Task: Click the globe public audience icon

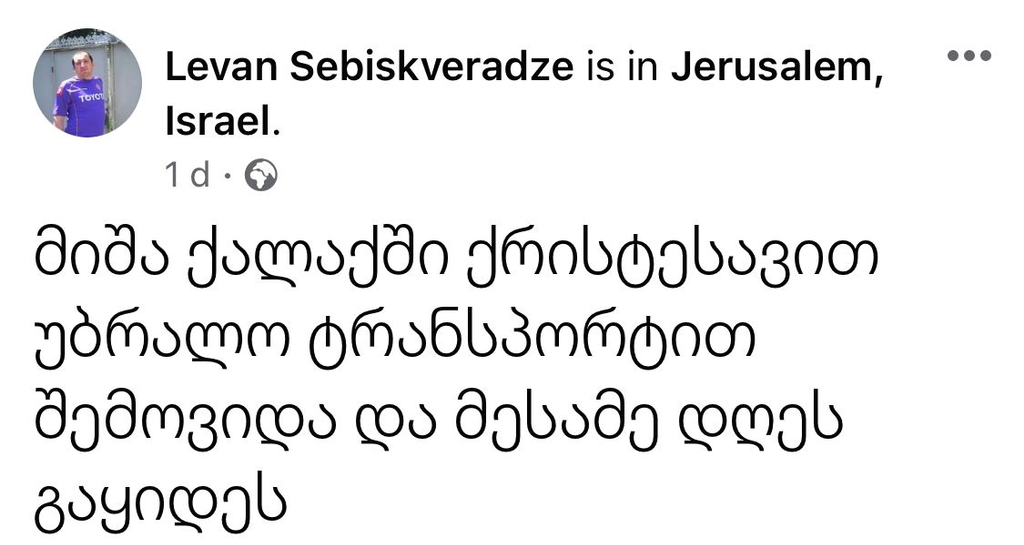Action: click(261, 176)
